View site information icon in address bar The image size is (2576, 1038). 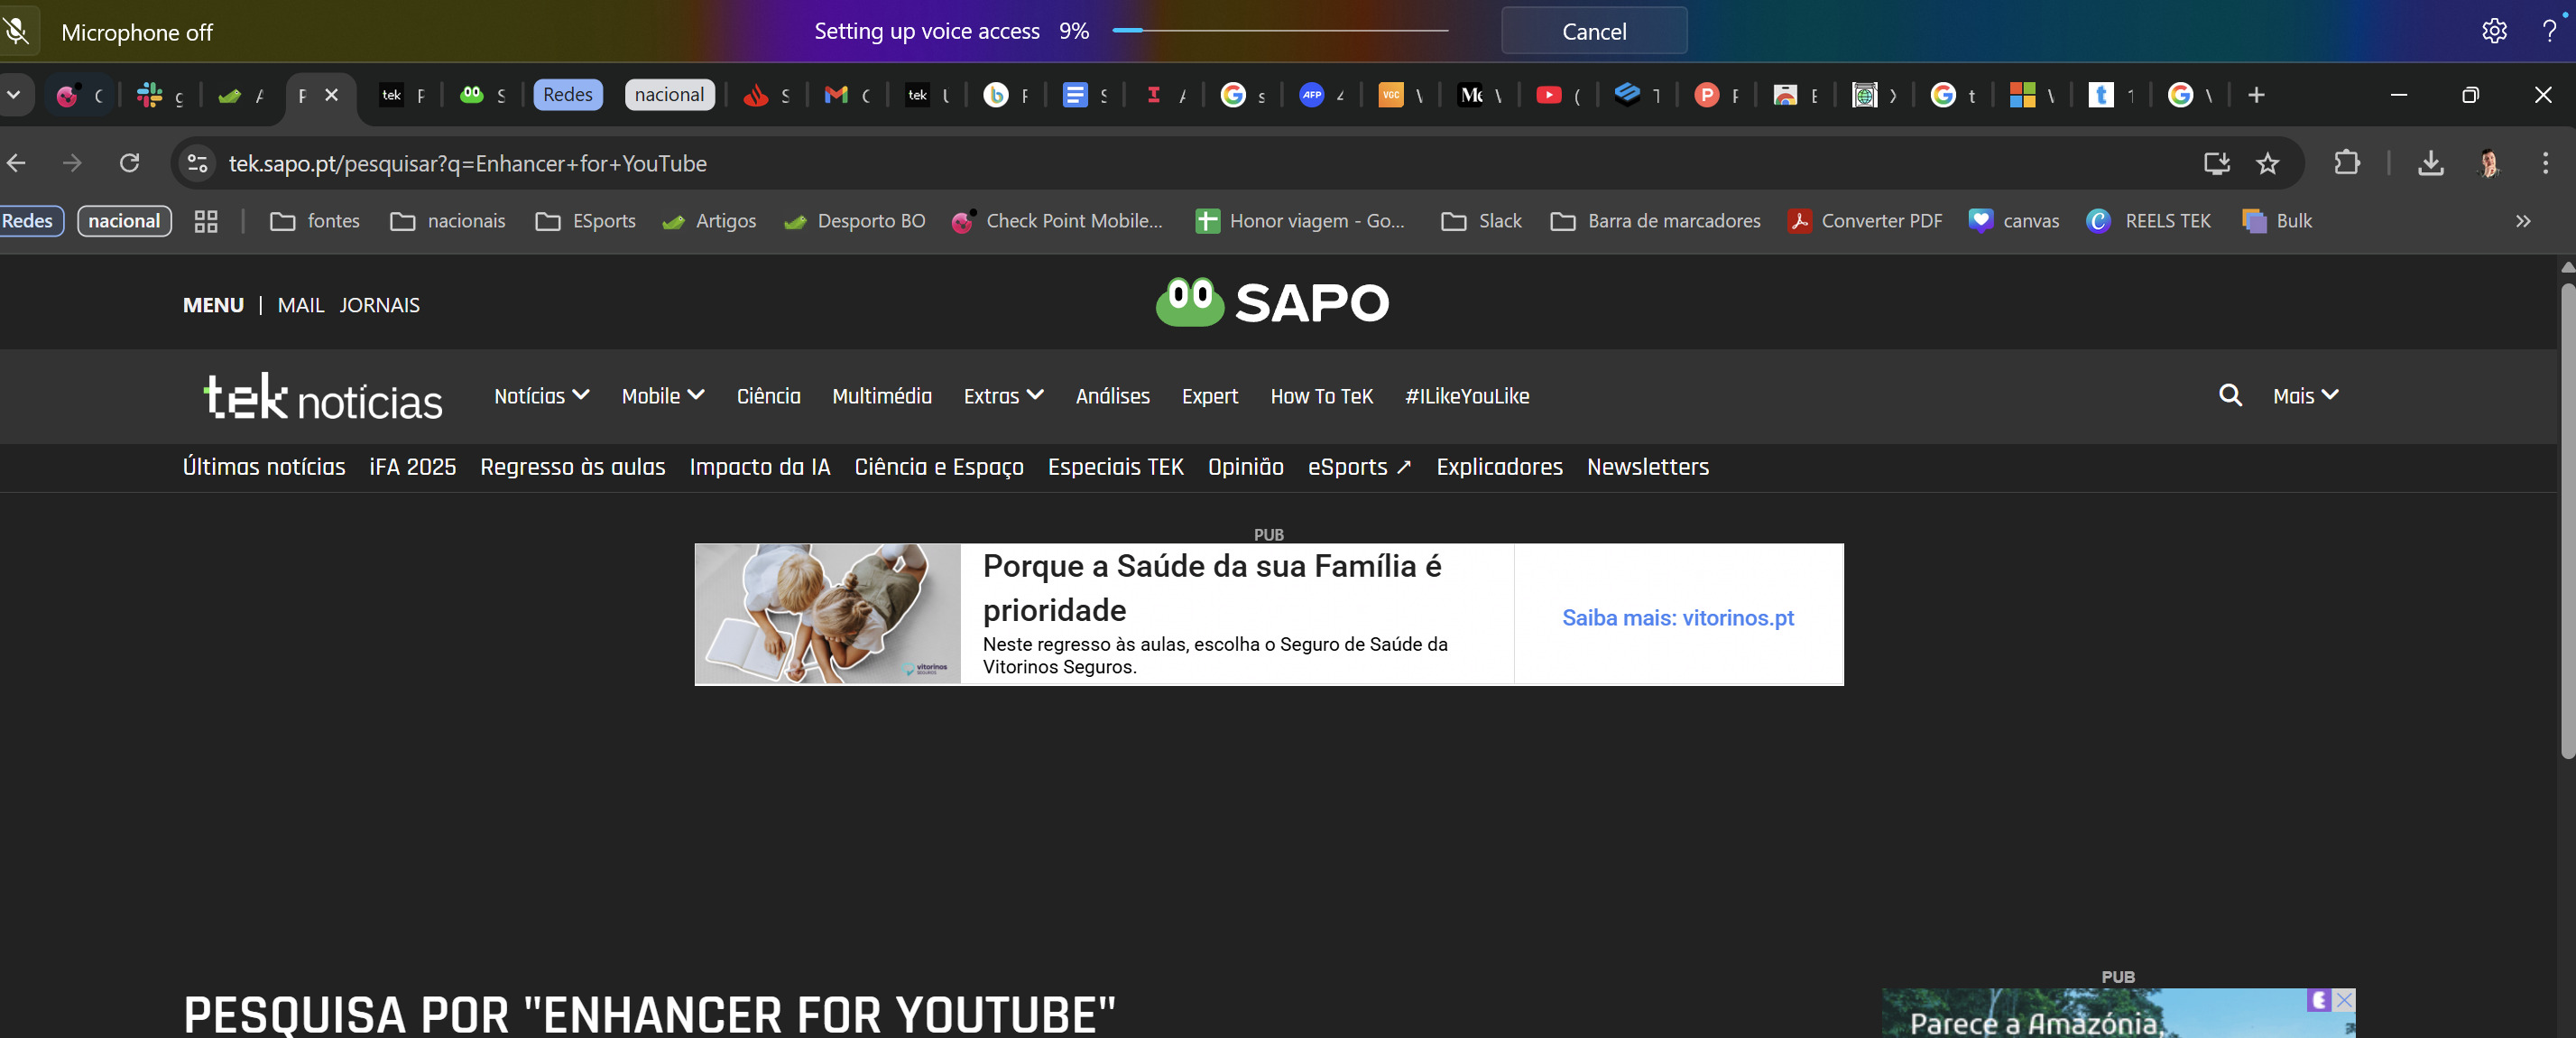[198, 163]
